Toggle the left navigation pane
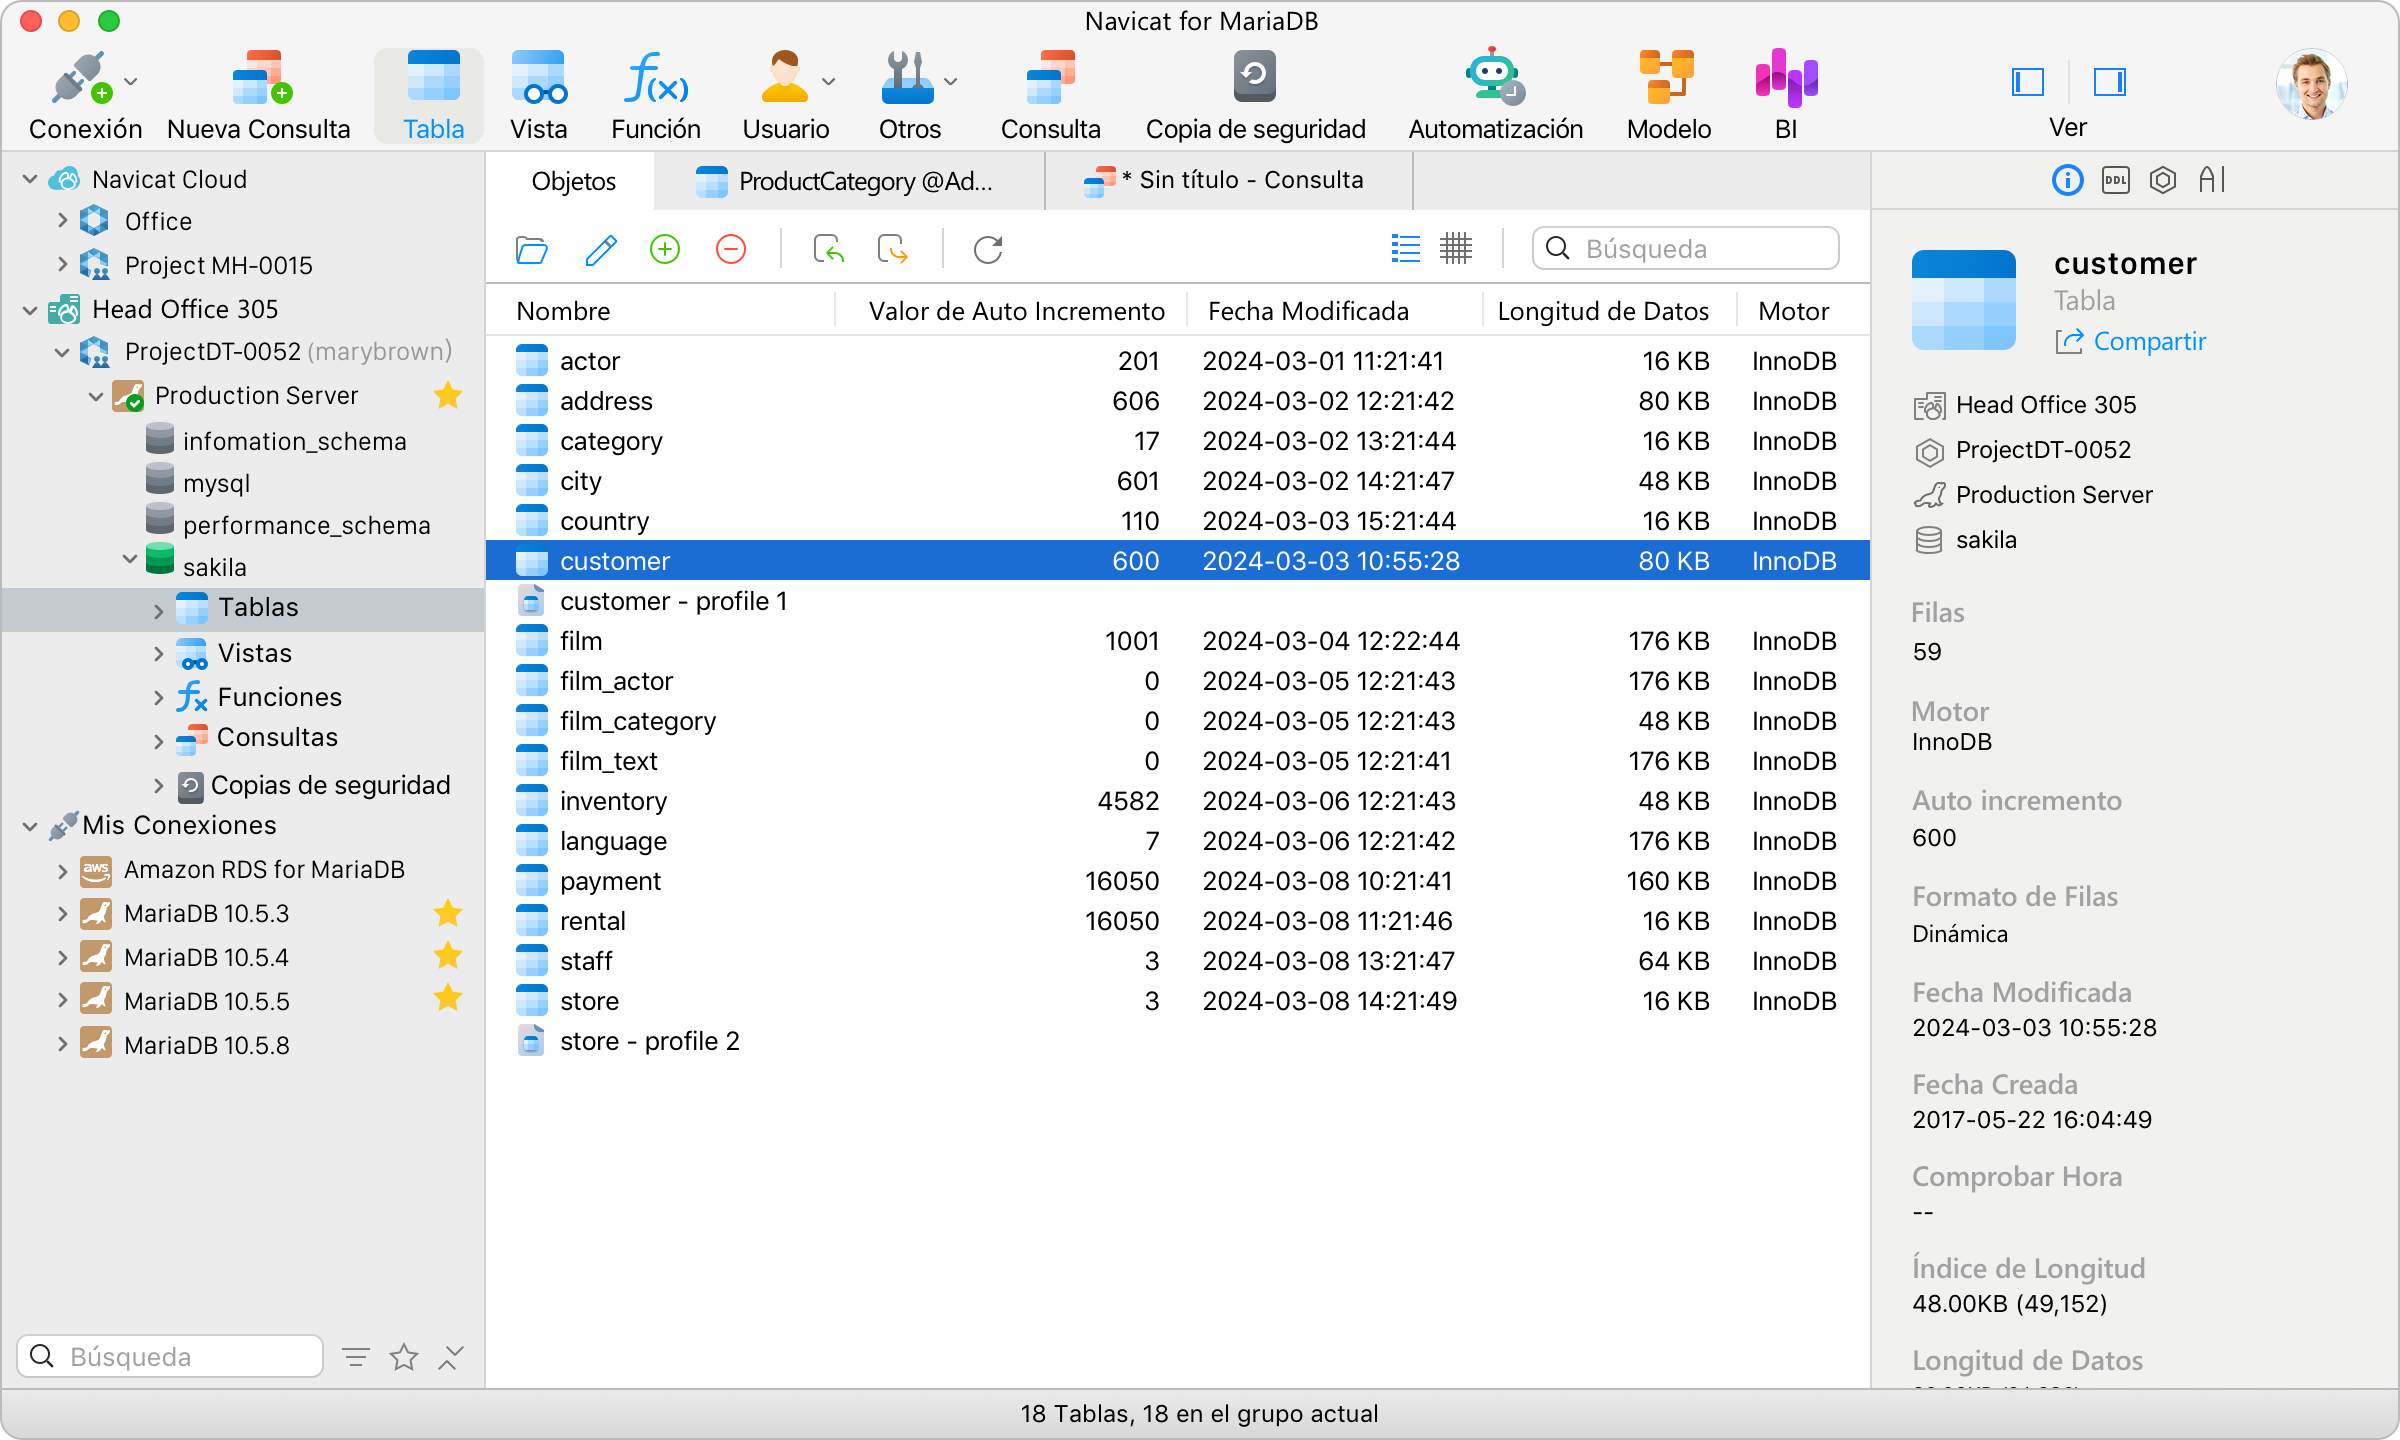The height and width of the screenshot is (1440, 2400). pos(2027,82)
